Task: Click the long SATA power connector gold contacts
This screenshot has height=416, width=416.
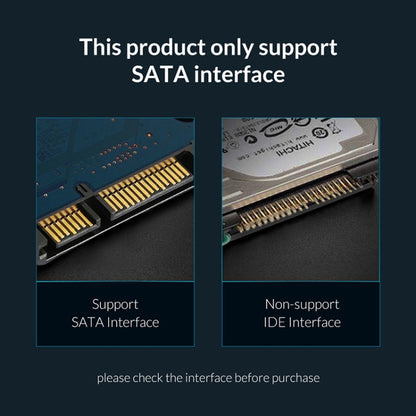Action: pyautogui.click(x=145, y=185)
